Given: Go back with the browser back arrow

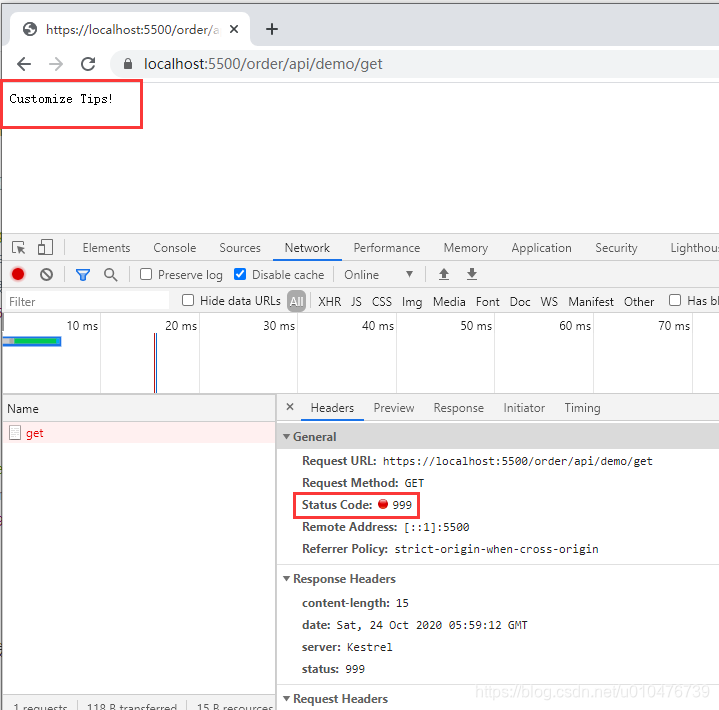Looking at the screenshot, I should coord(24,64).
